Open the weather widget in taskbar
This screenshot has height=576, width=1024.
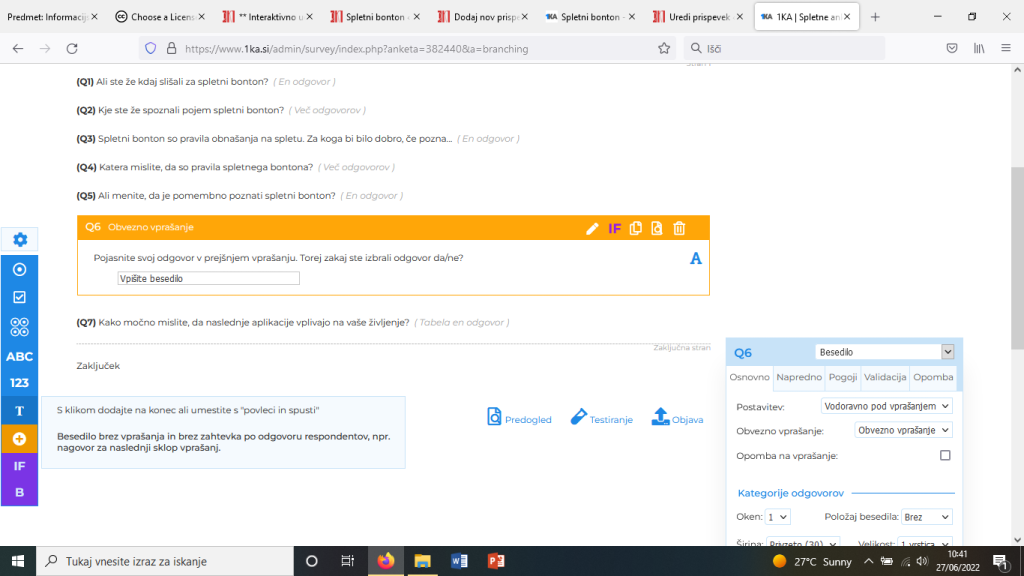[812, 561]
